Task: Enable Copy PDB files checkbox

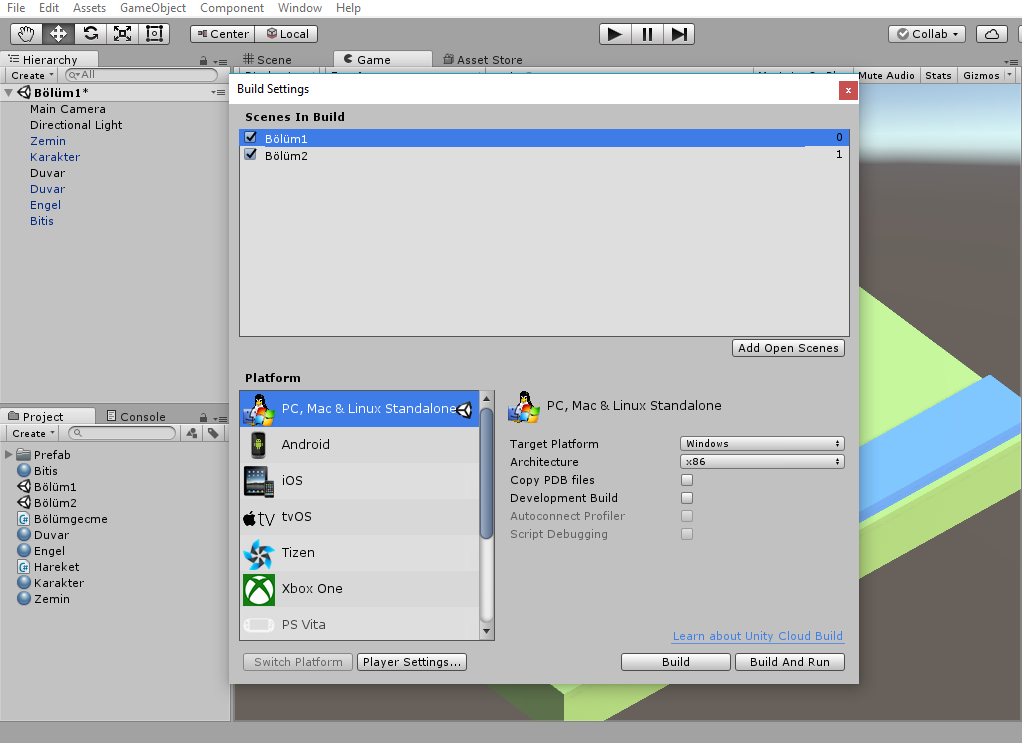Action: tap(687, 480)
